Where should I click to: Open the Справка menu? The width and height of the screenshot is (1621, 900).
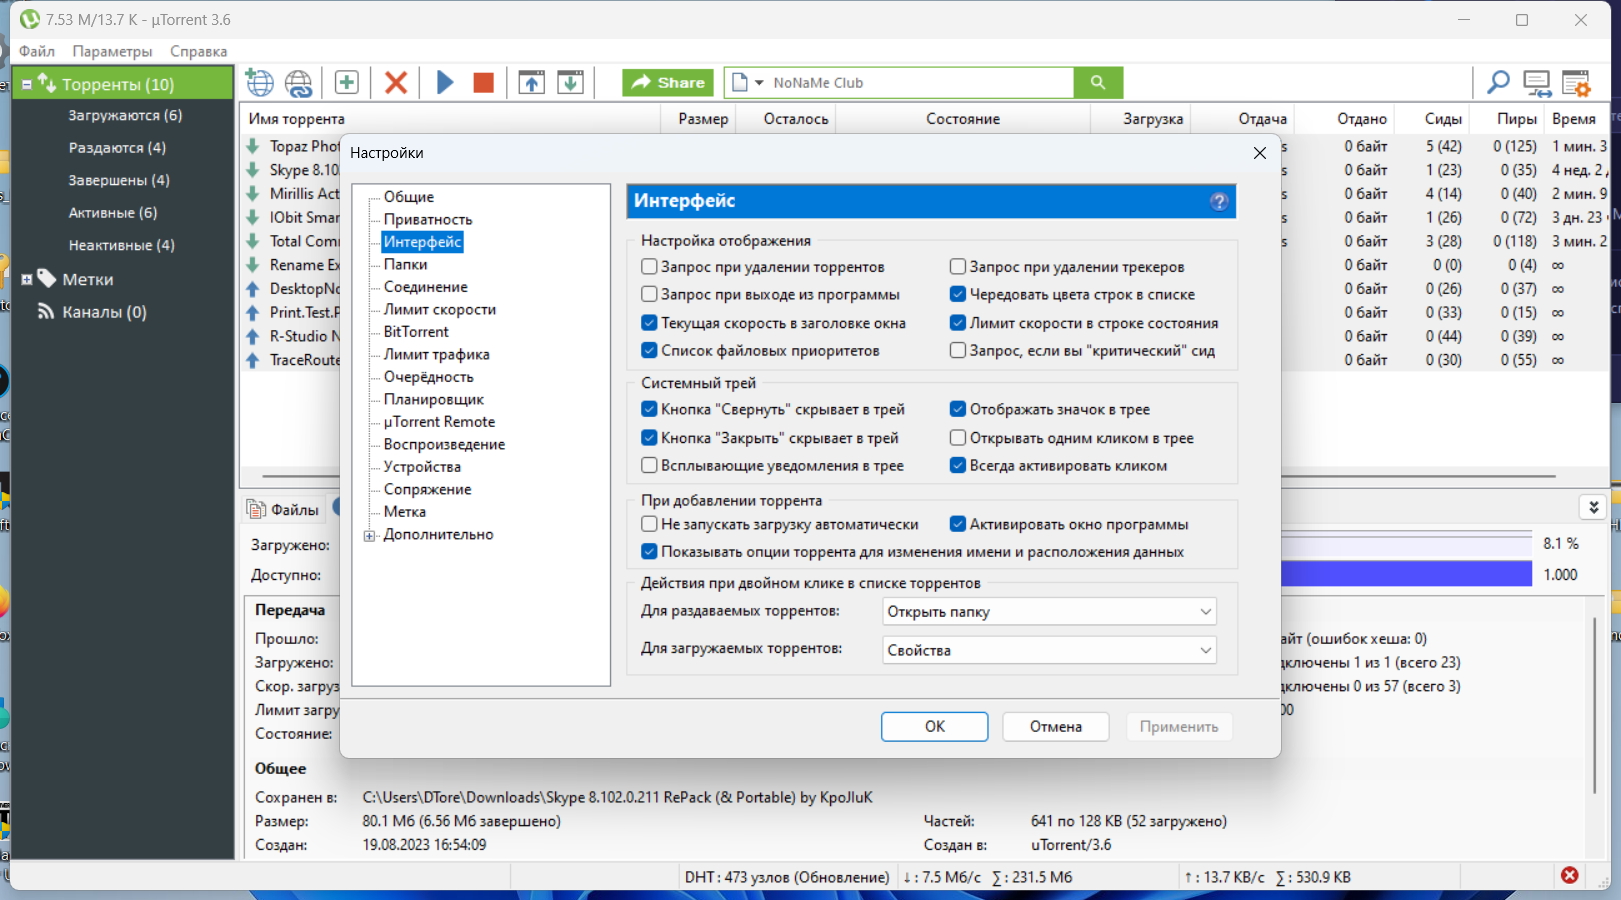[x=198, y=51]
